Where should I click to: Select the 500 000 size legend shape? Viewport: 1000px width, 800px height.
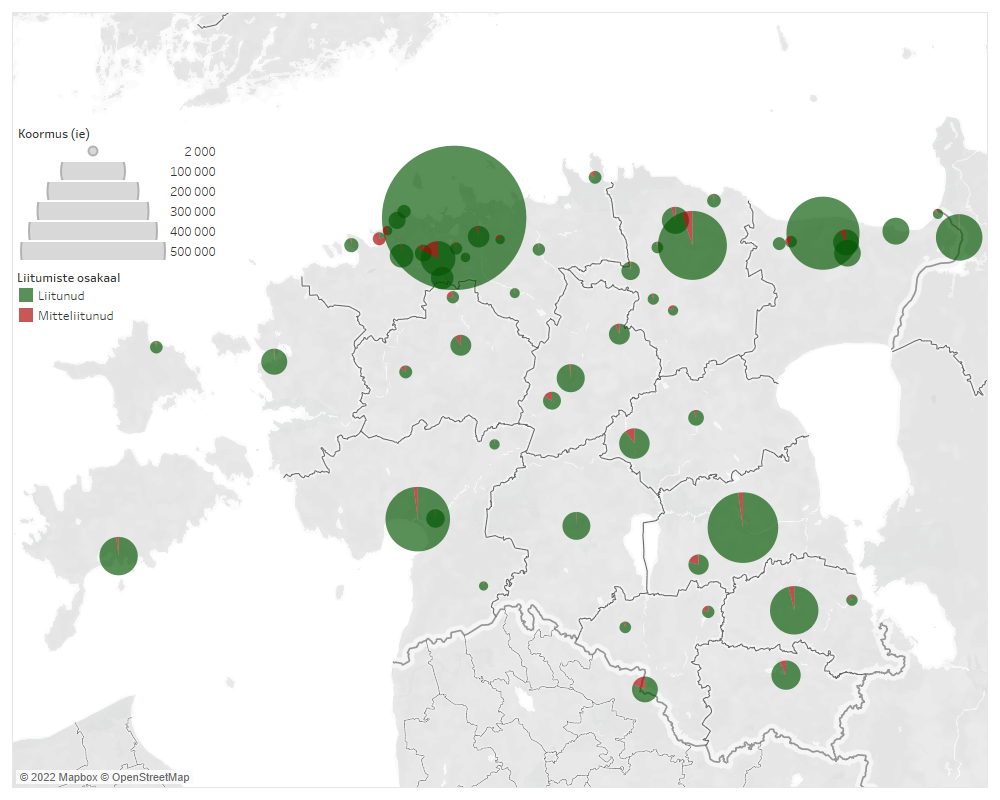coord(93,251)
